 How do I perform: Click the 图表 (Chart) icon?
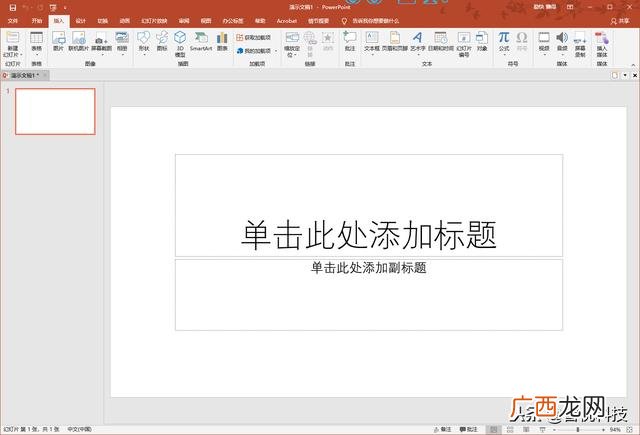222,41
